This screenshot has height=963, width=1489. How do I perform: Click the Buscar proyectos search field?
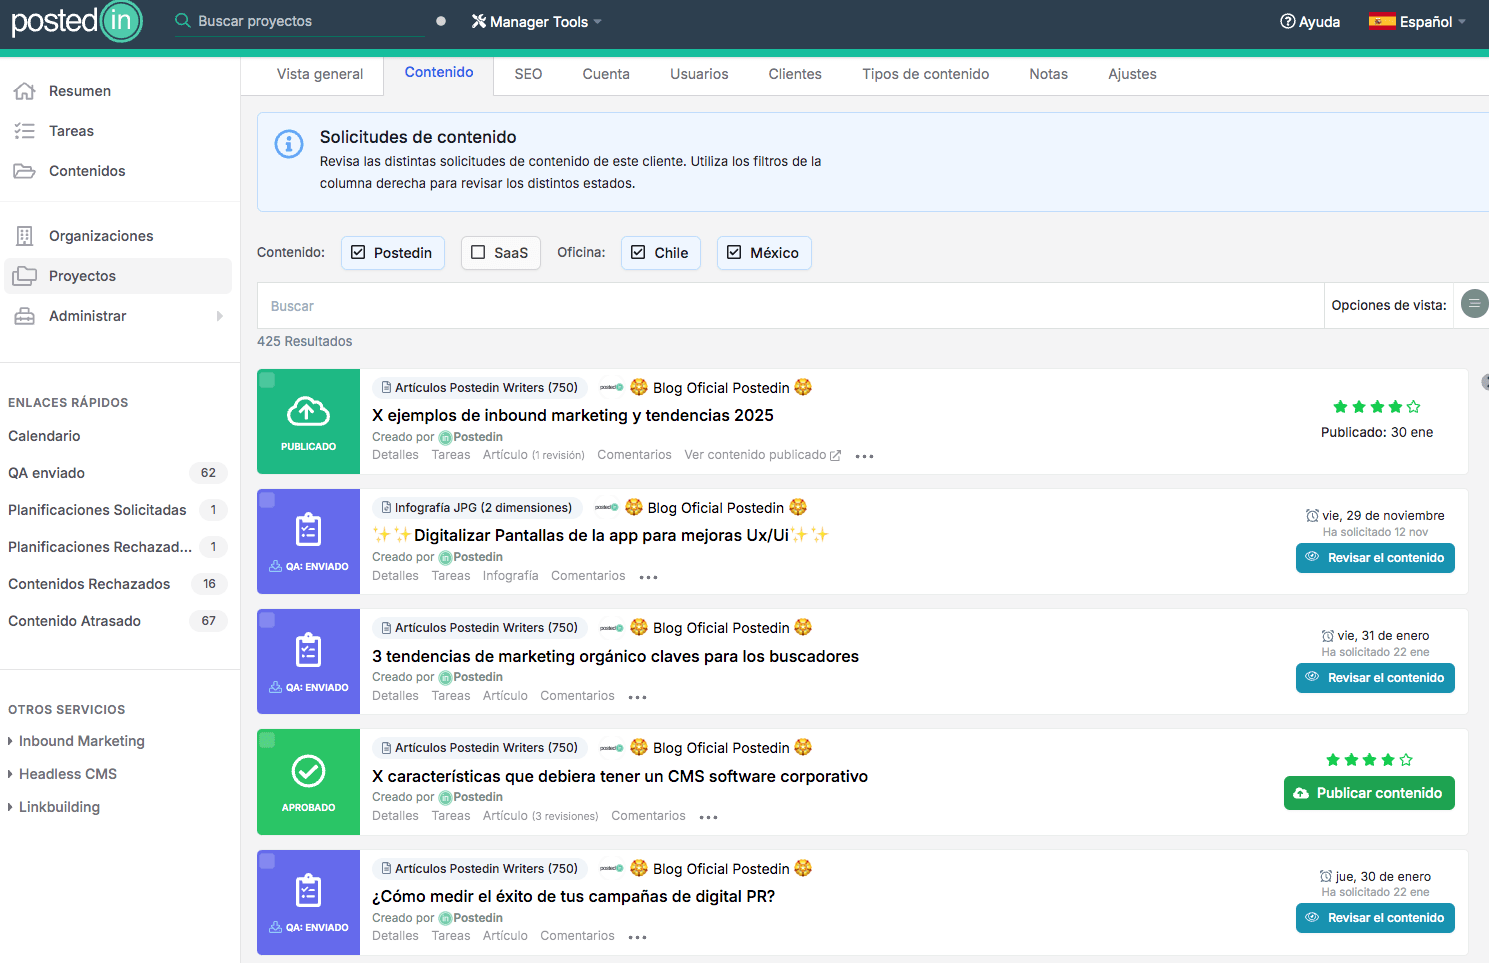[x=300, y=21]
